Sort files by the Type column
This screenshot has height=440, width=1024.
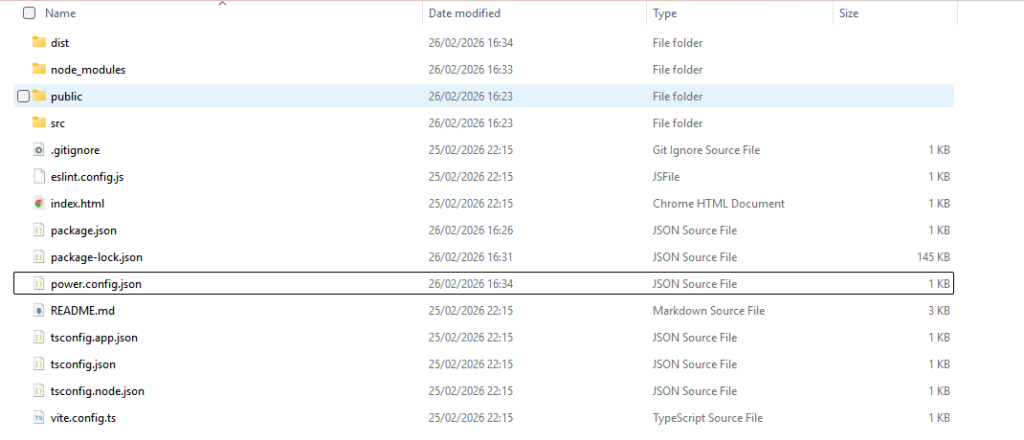[x=664, y=13]
